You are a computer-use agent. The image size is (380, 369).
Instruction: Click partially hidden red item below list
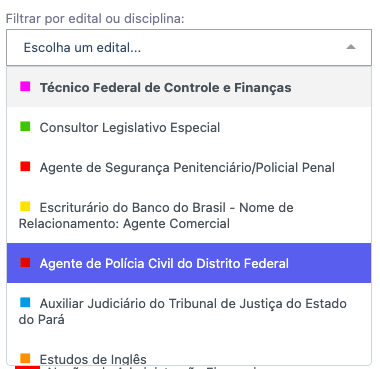click(x=27, y=368)
